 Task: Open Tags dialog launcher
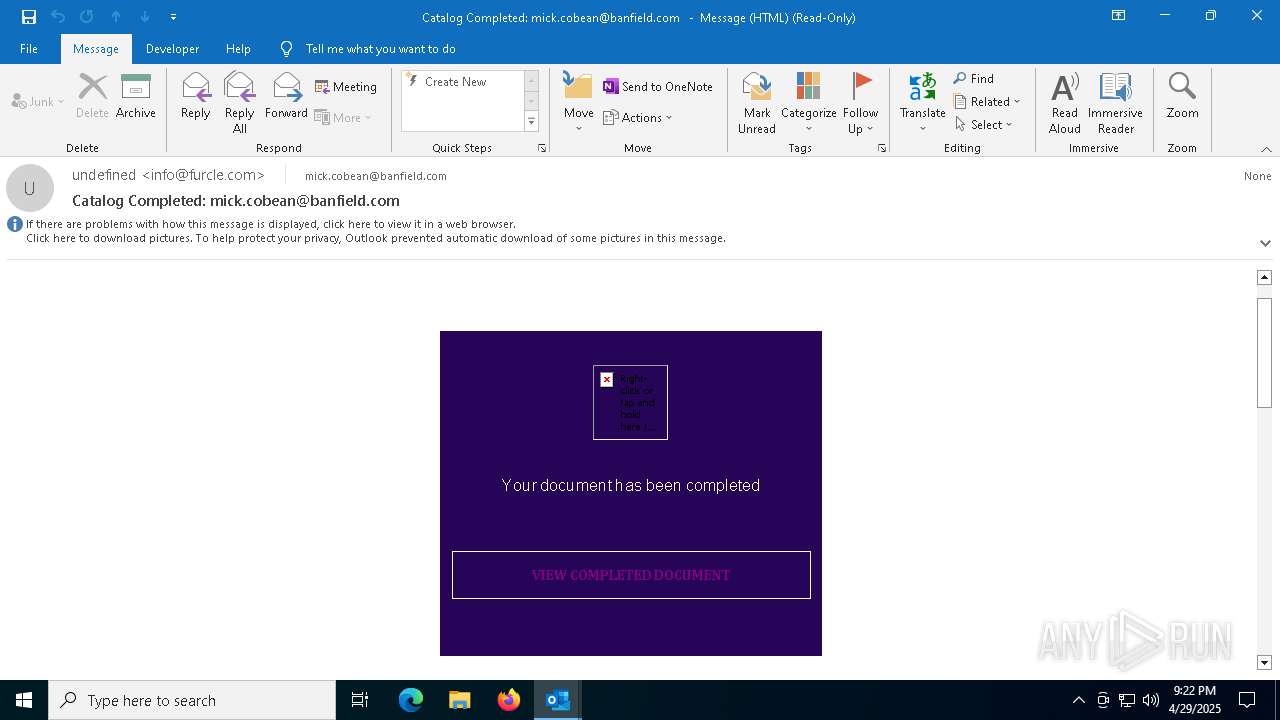[x=882, y=148]
